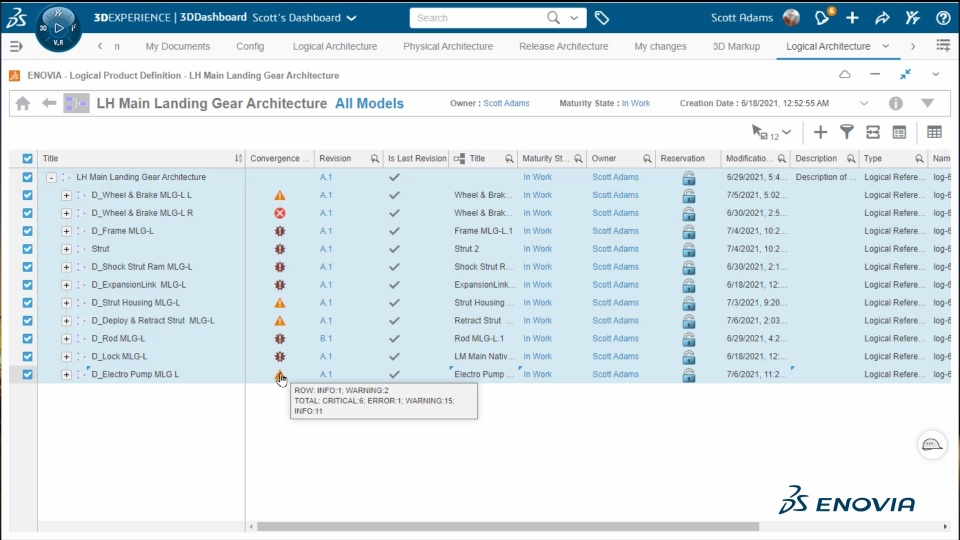Click the owner link Scott Adams in header
The height and width of the screenshot is (540, 960).
tap(506, 103)
